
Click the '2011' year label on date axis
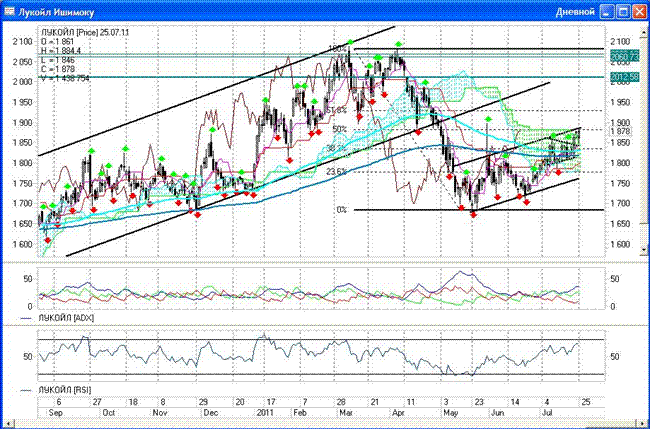(x=265, y=413)
